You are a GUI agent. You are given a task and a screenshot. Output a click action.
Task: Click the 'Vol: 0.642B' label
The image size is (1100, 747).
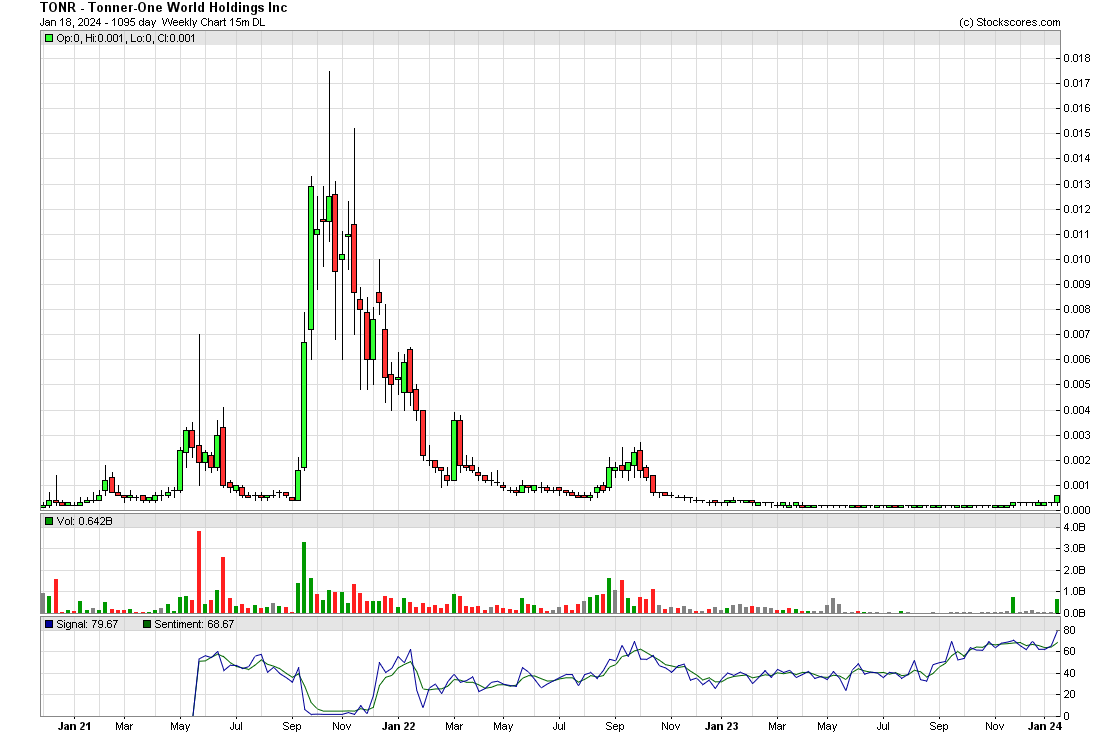[84, 521]
